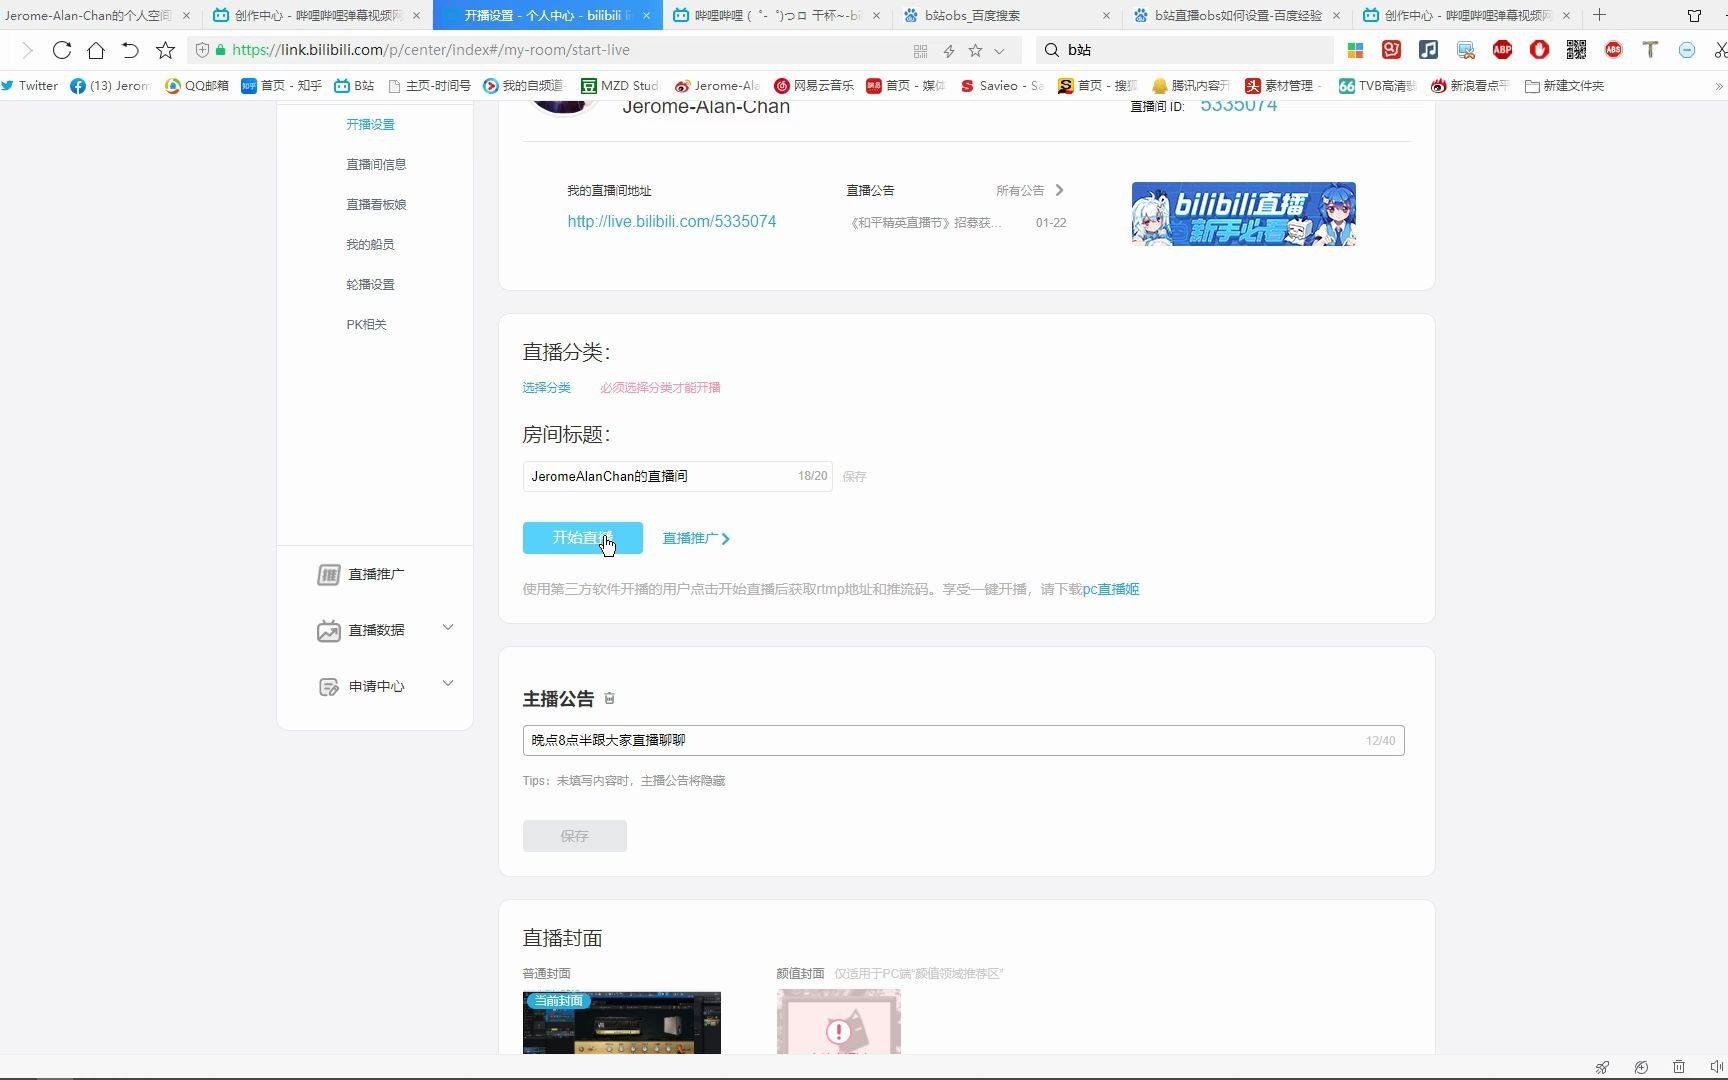The image size is (1728, 1080).
Task: Open QR code icon in address bar
Action: [x=920, y=51]
